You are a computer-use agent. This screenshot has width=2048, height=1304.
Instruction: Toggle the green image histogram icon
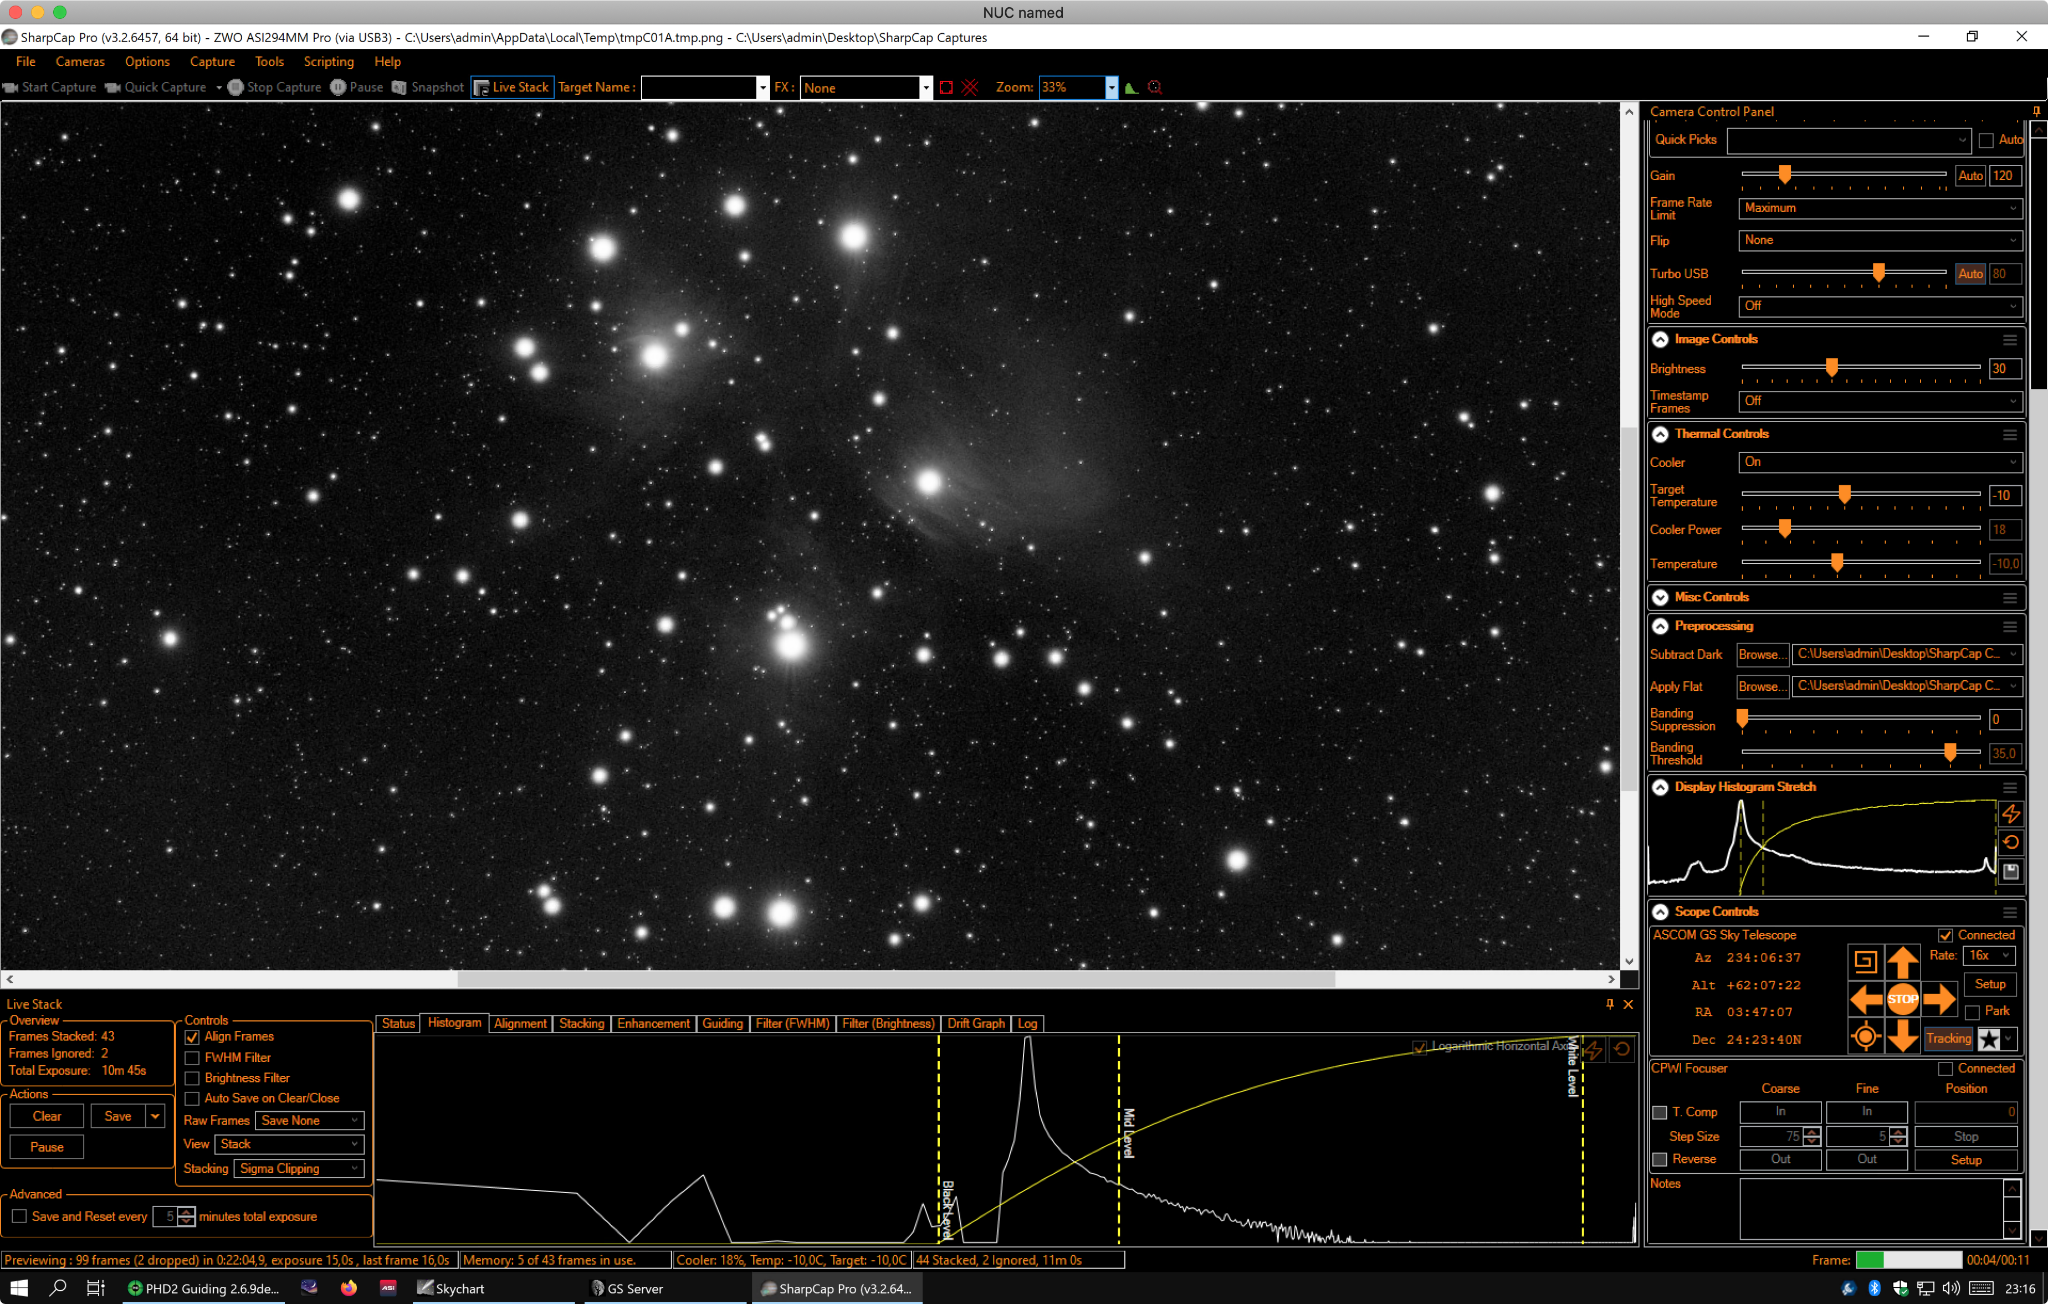[1132, 87]
